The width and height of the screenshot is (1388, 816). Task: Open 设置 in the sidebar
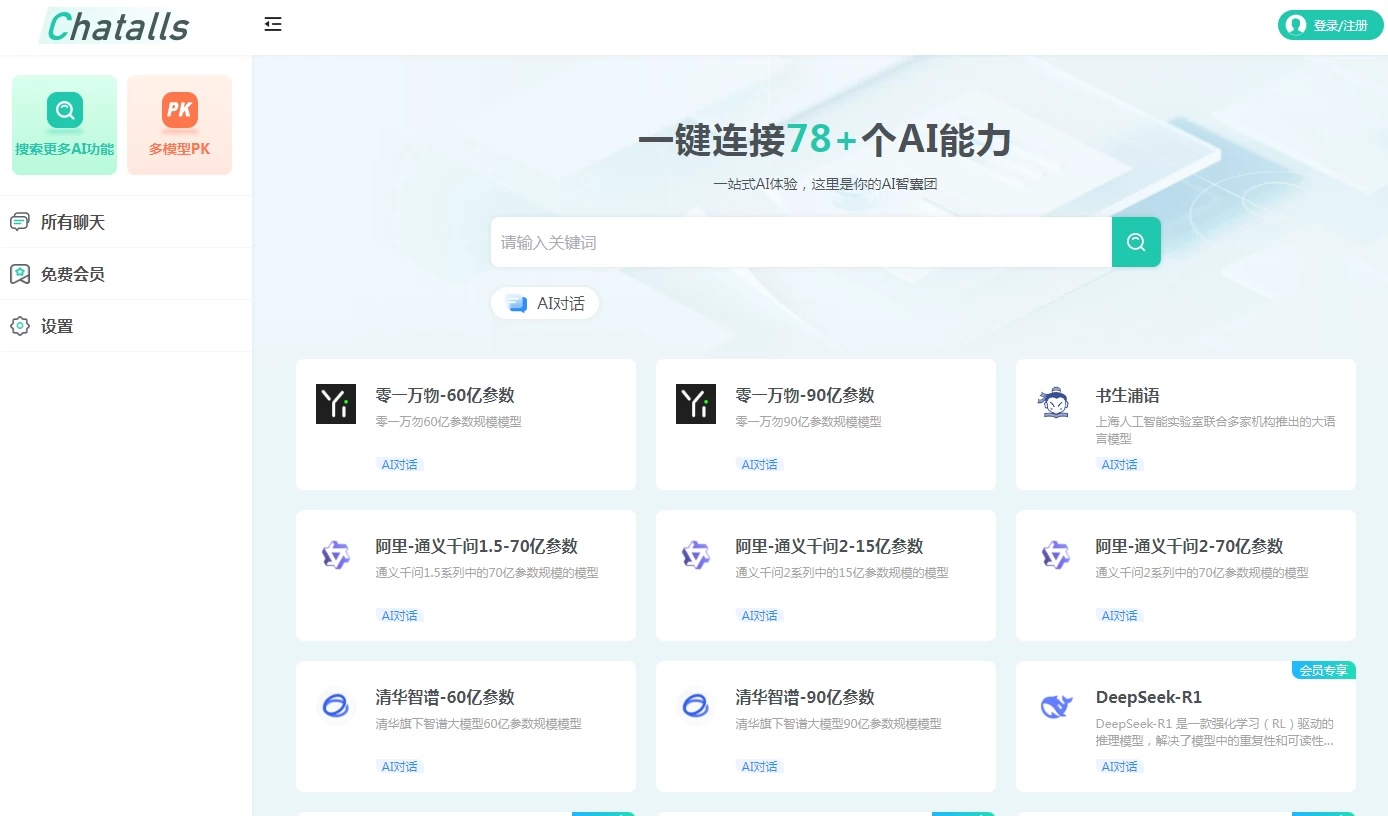[57, 326]
